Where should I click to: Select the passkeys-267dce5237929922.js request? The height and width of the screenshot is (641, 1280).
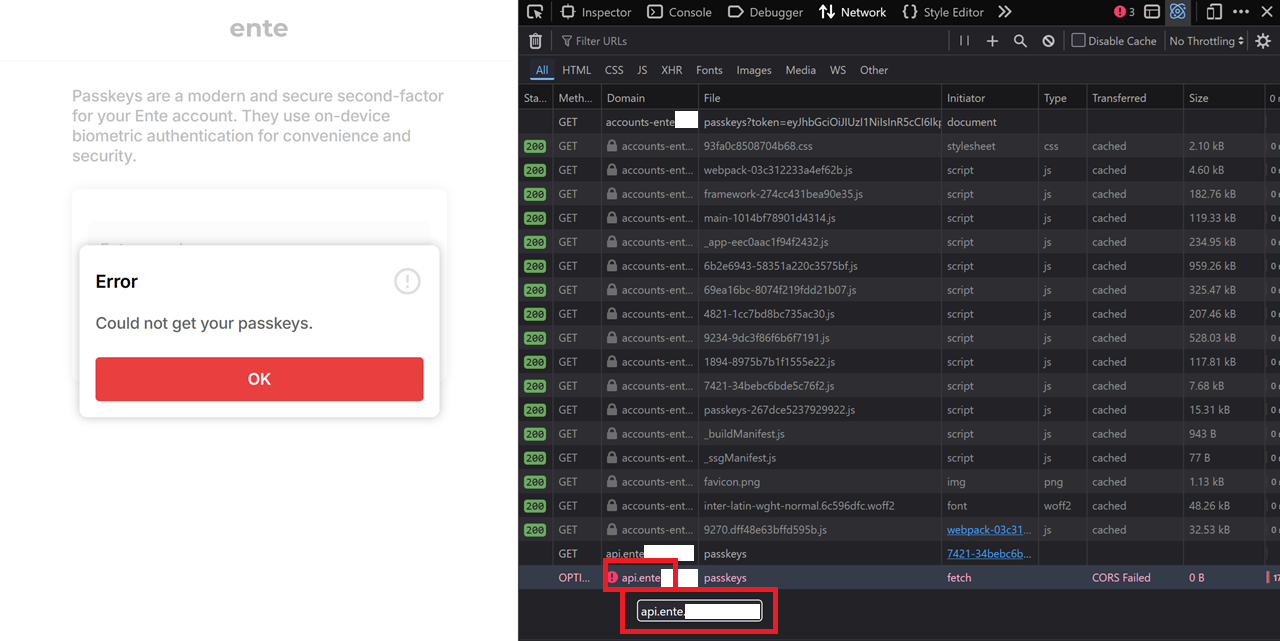point(899,410)
